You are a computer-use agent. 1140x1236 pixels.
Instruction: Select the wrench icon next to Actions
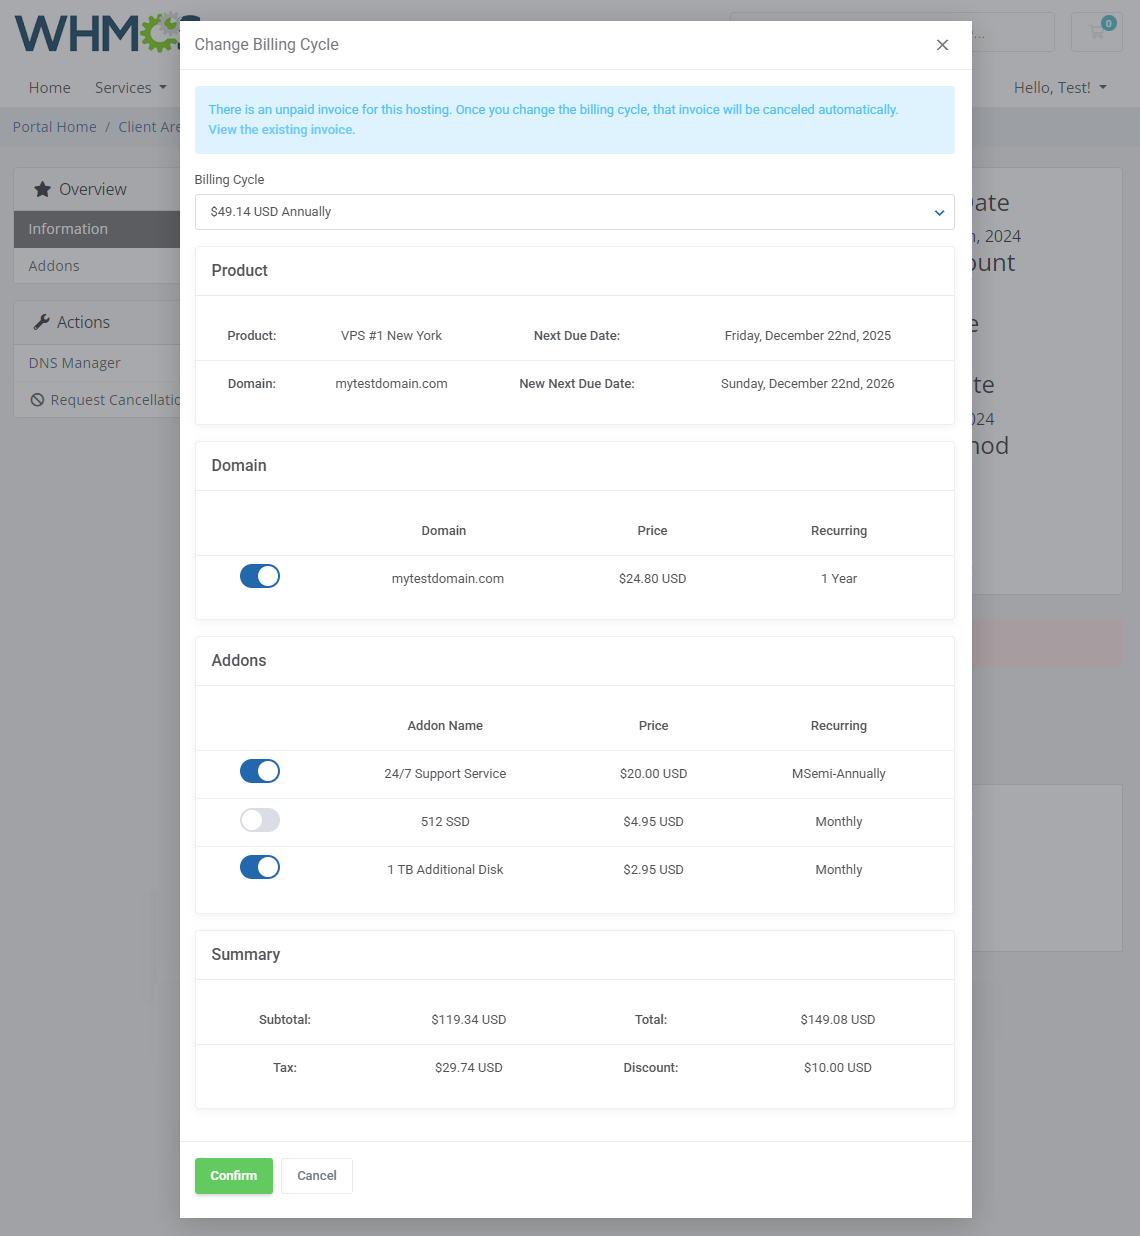(x=44, y=321)
